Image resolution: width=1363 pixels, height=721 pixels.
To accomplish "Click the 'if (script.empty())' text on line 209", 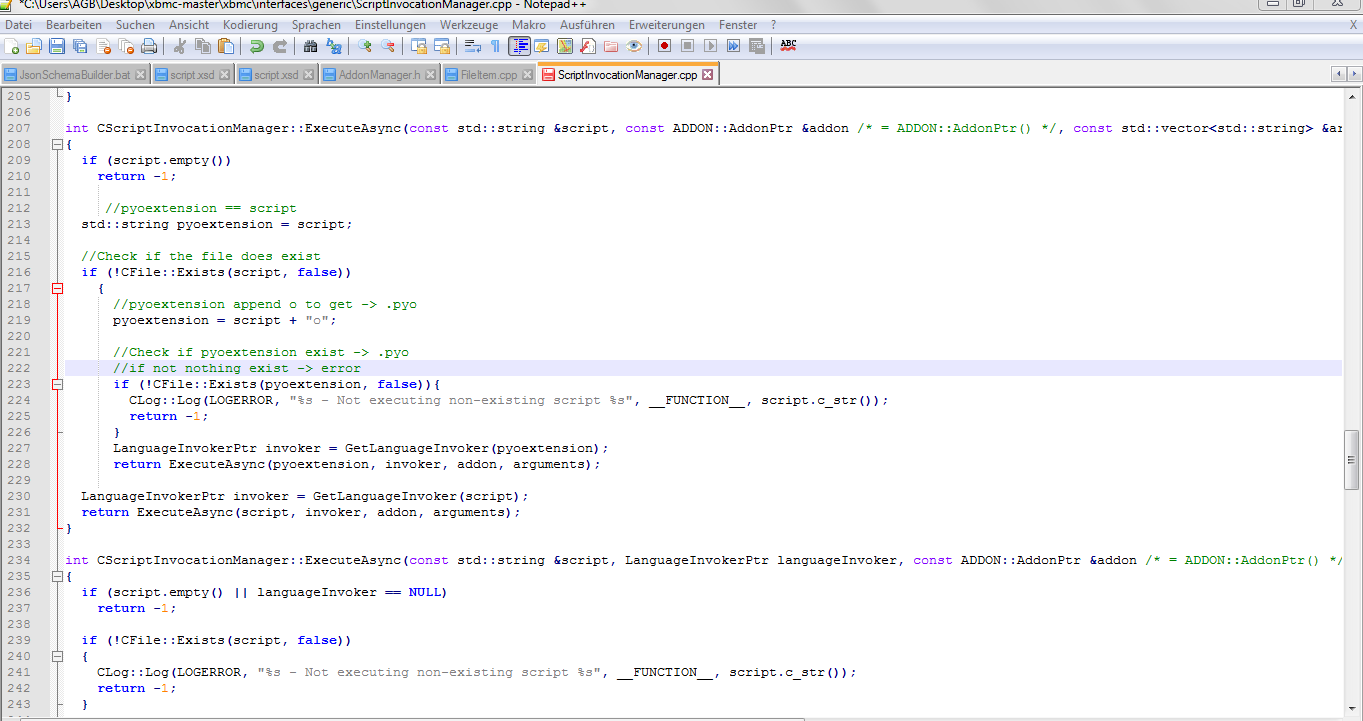I will click(157, 160).
